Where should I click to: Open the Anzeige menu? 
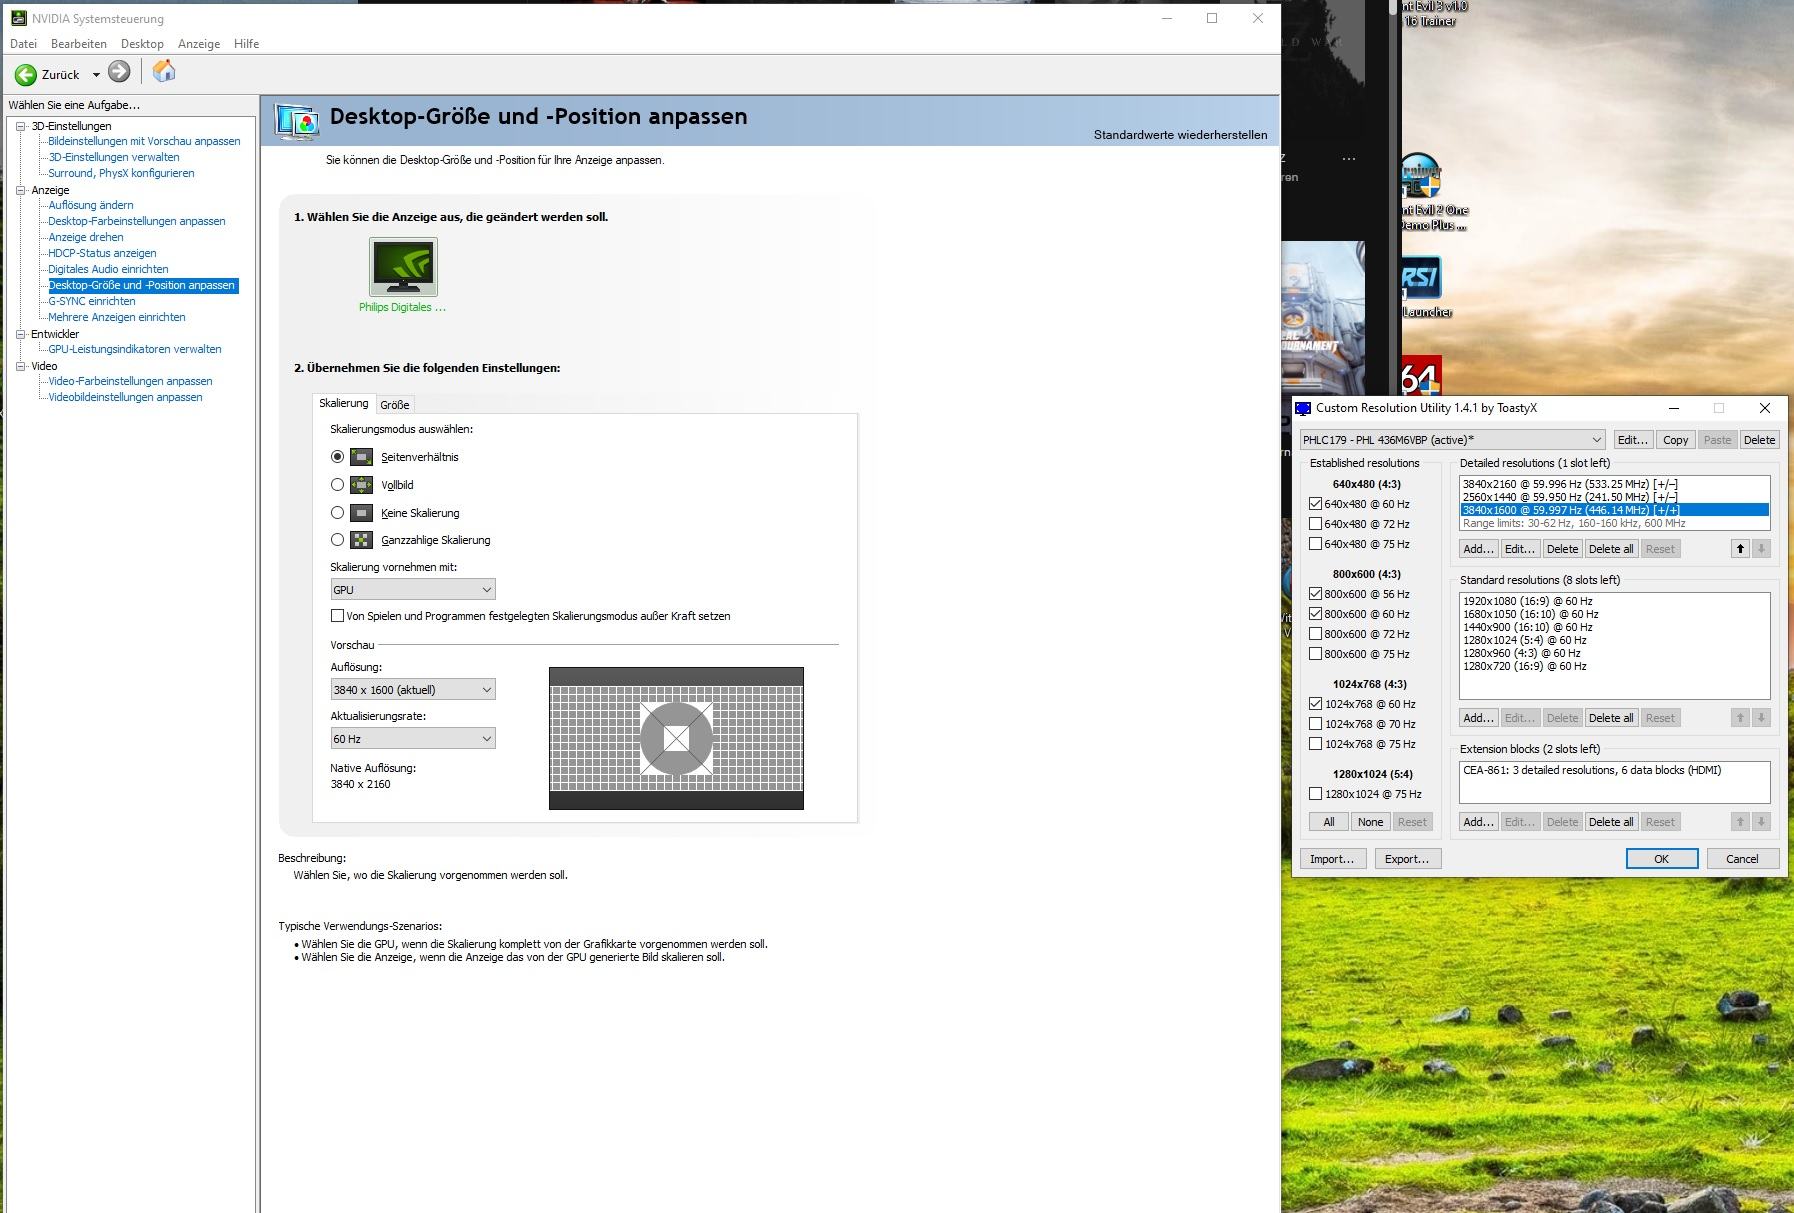click(199, 44)
